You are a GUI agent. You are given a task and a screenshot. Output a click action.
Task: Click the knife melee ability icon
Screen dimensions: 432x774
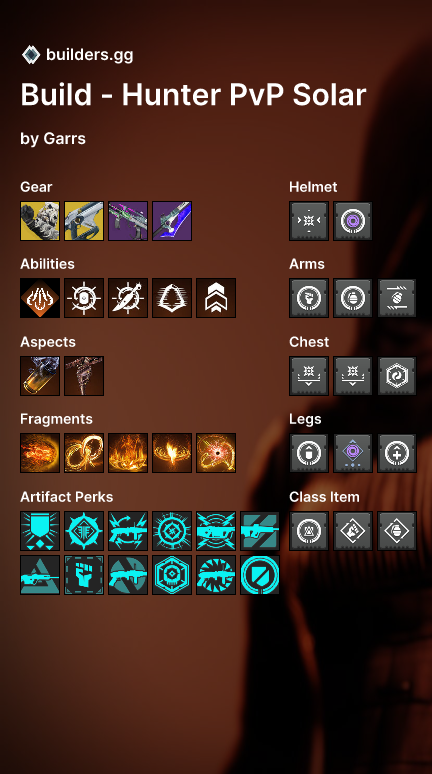pyautogui.click(x=128, y=298)
